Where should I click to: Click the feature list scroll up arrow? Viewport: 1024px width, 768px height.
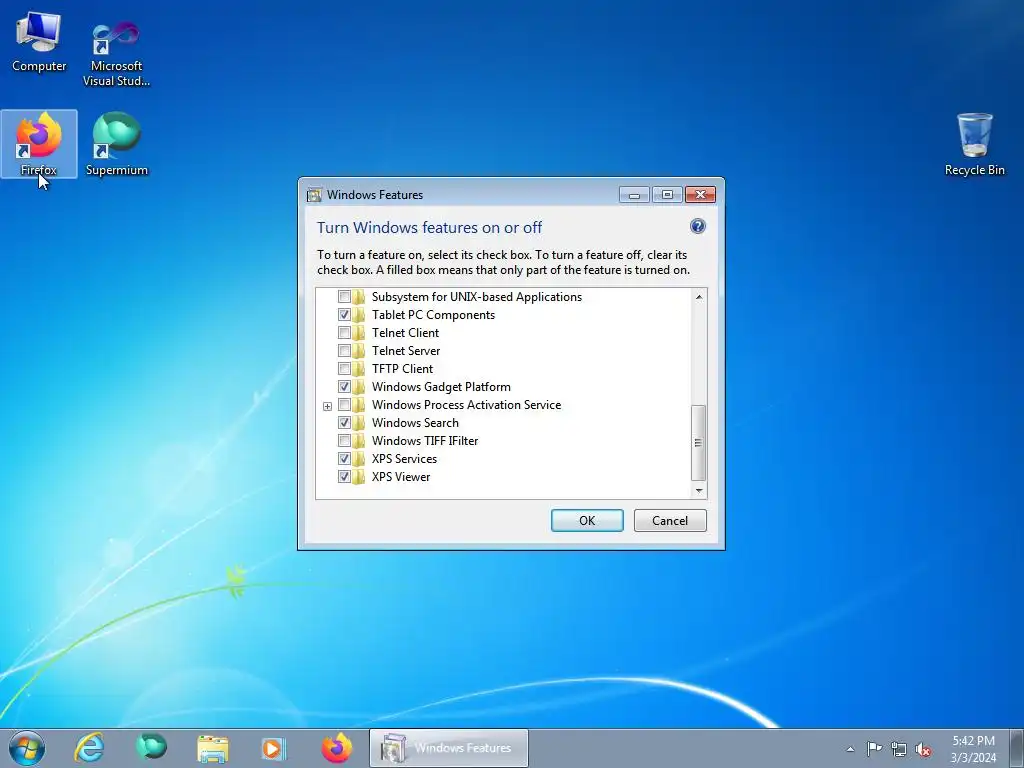click(x=699, y=297)
